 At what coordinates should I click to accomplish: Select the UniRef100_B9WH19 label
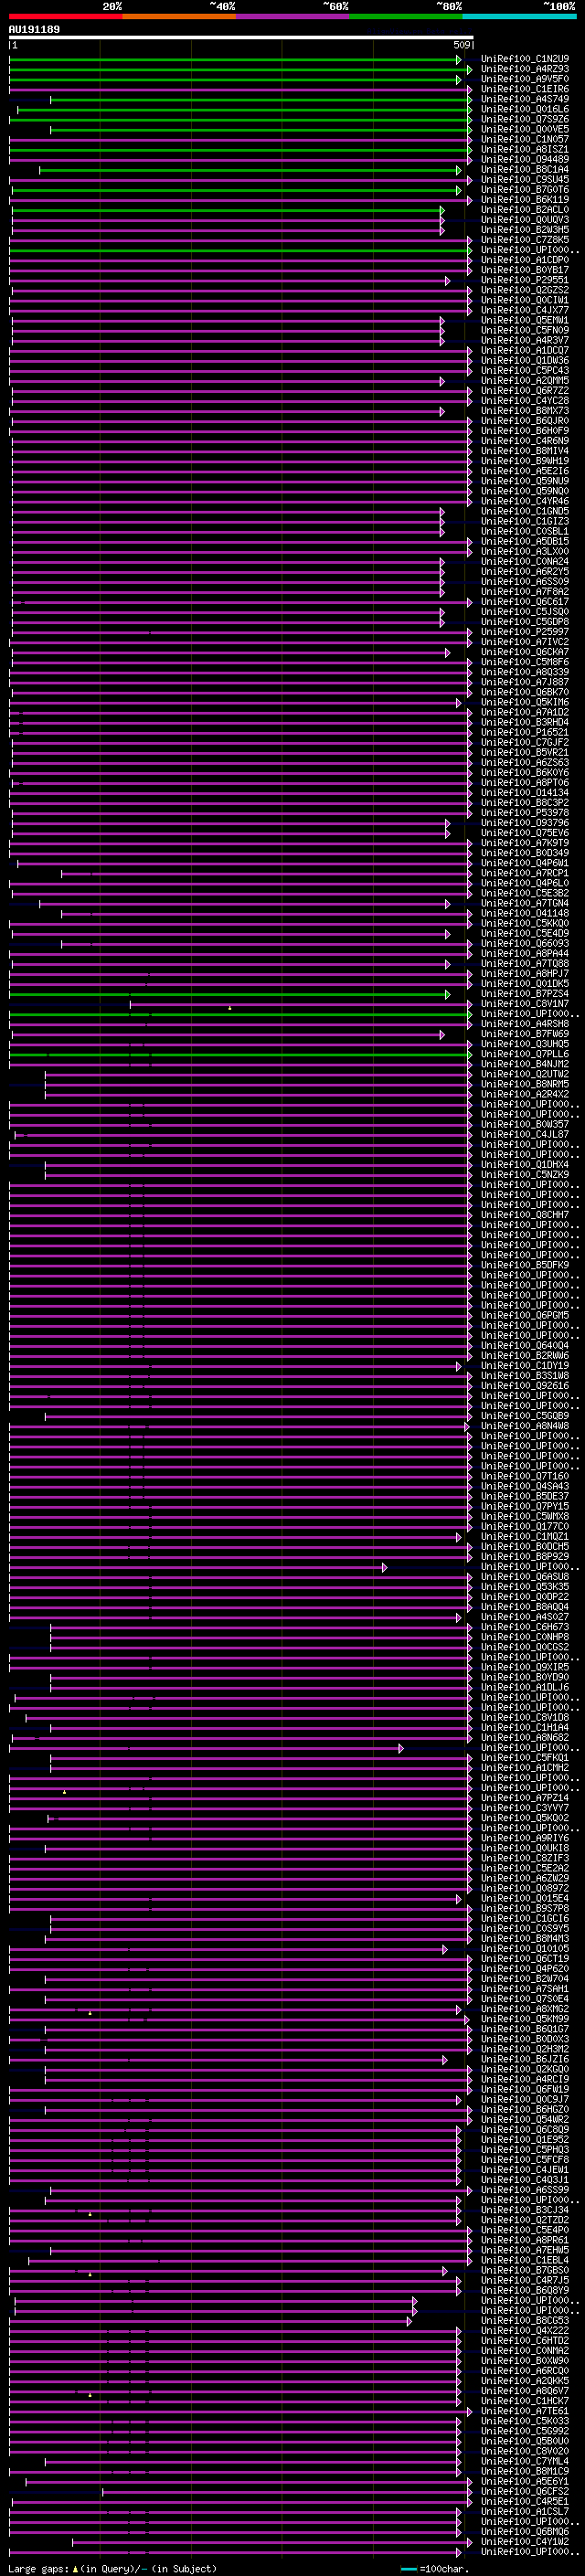(x=525, y=461)
